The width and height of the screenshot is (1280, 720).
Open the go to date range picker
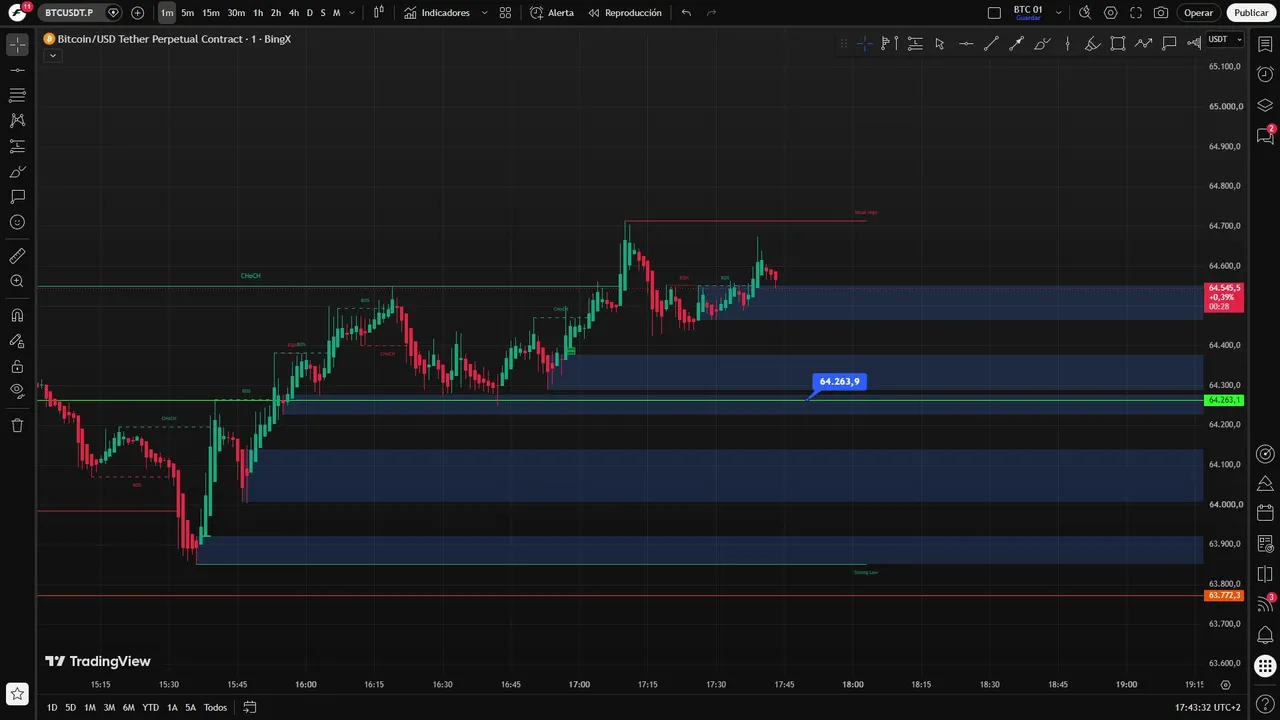coord(250,707)
